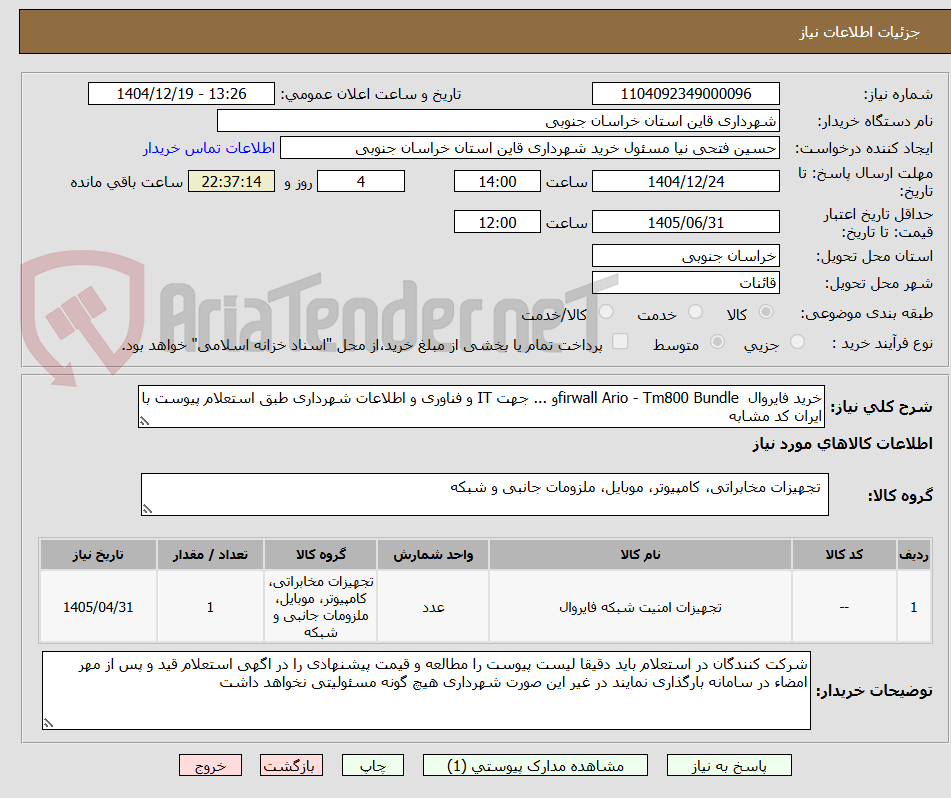Image resolution: width=951 pixels, height=798 pixels.
Task: Click the گروه کالا column header
Action: pyautogui.click(x=320, y=554)
